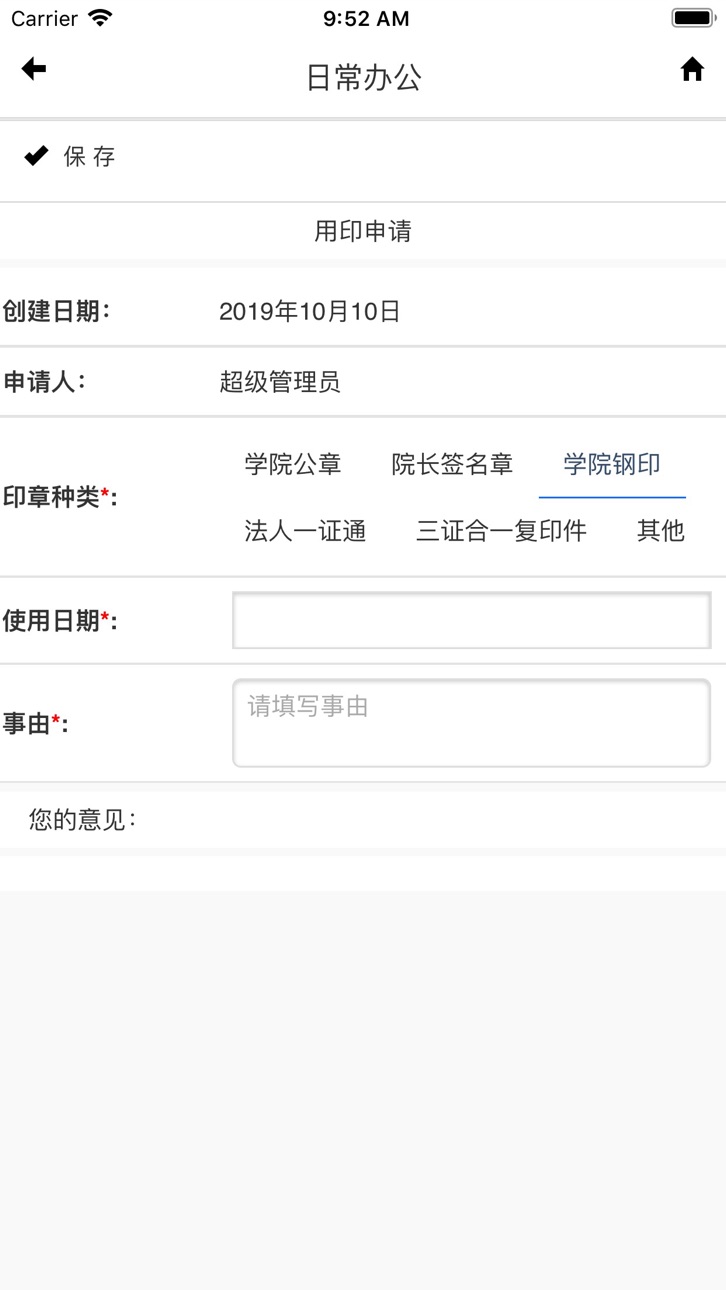Viewport: 726px width, 1290px height.
Task: Tap the 用印申请 form heading
Action: (363, 232)
